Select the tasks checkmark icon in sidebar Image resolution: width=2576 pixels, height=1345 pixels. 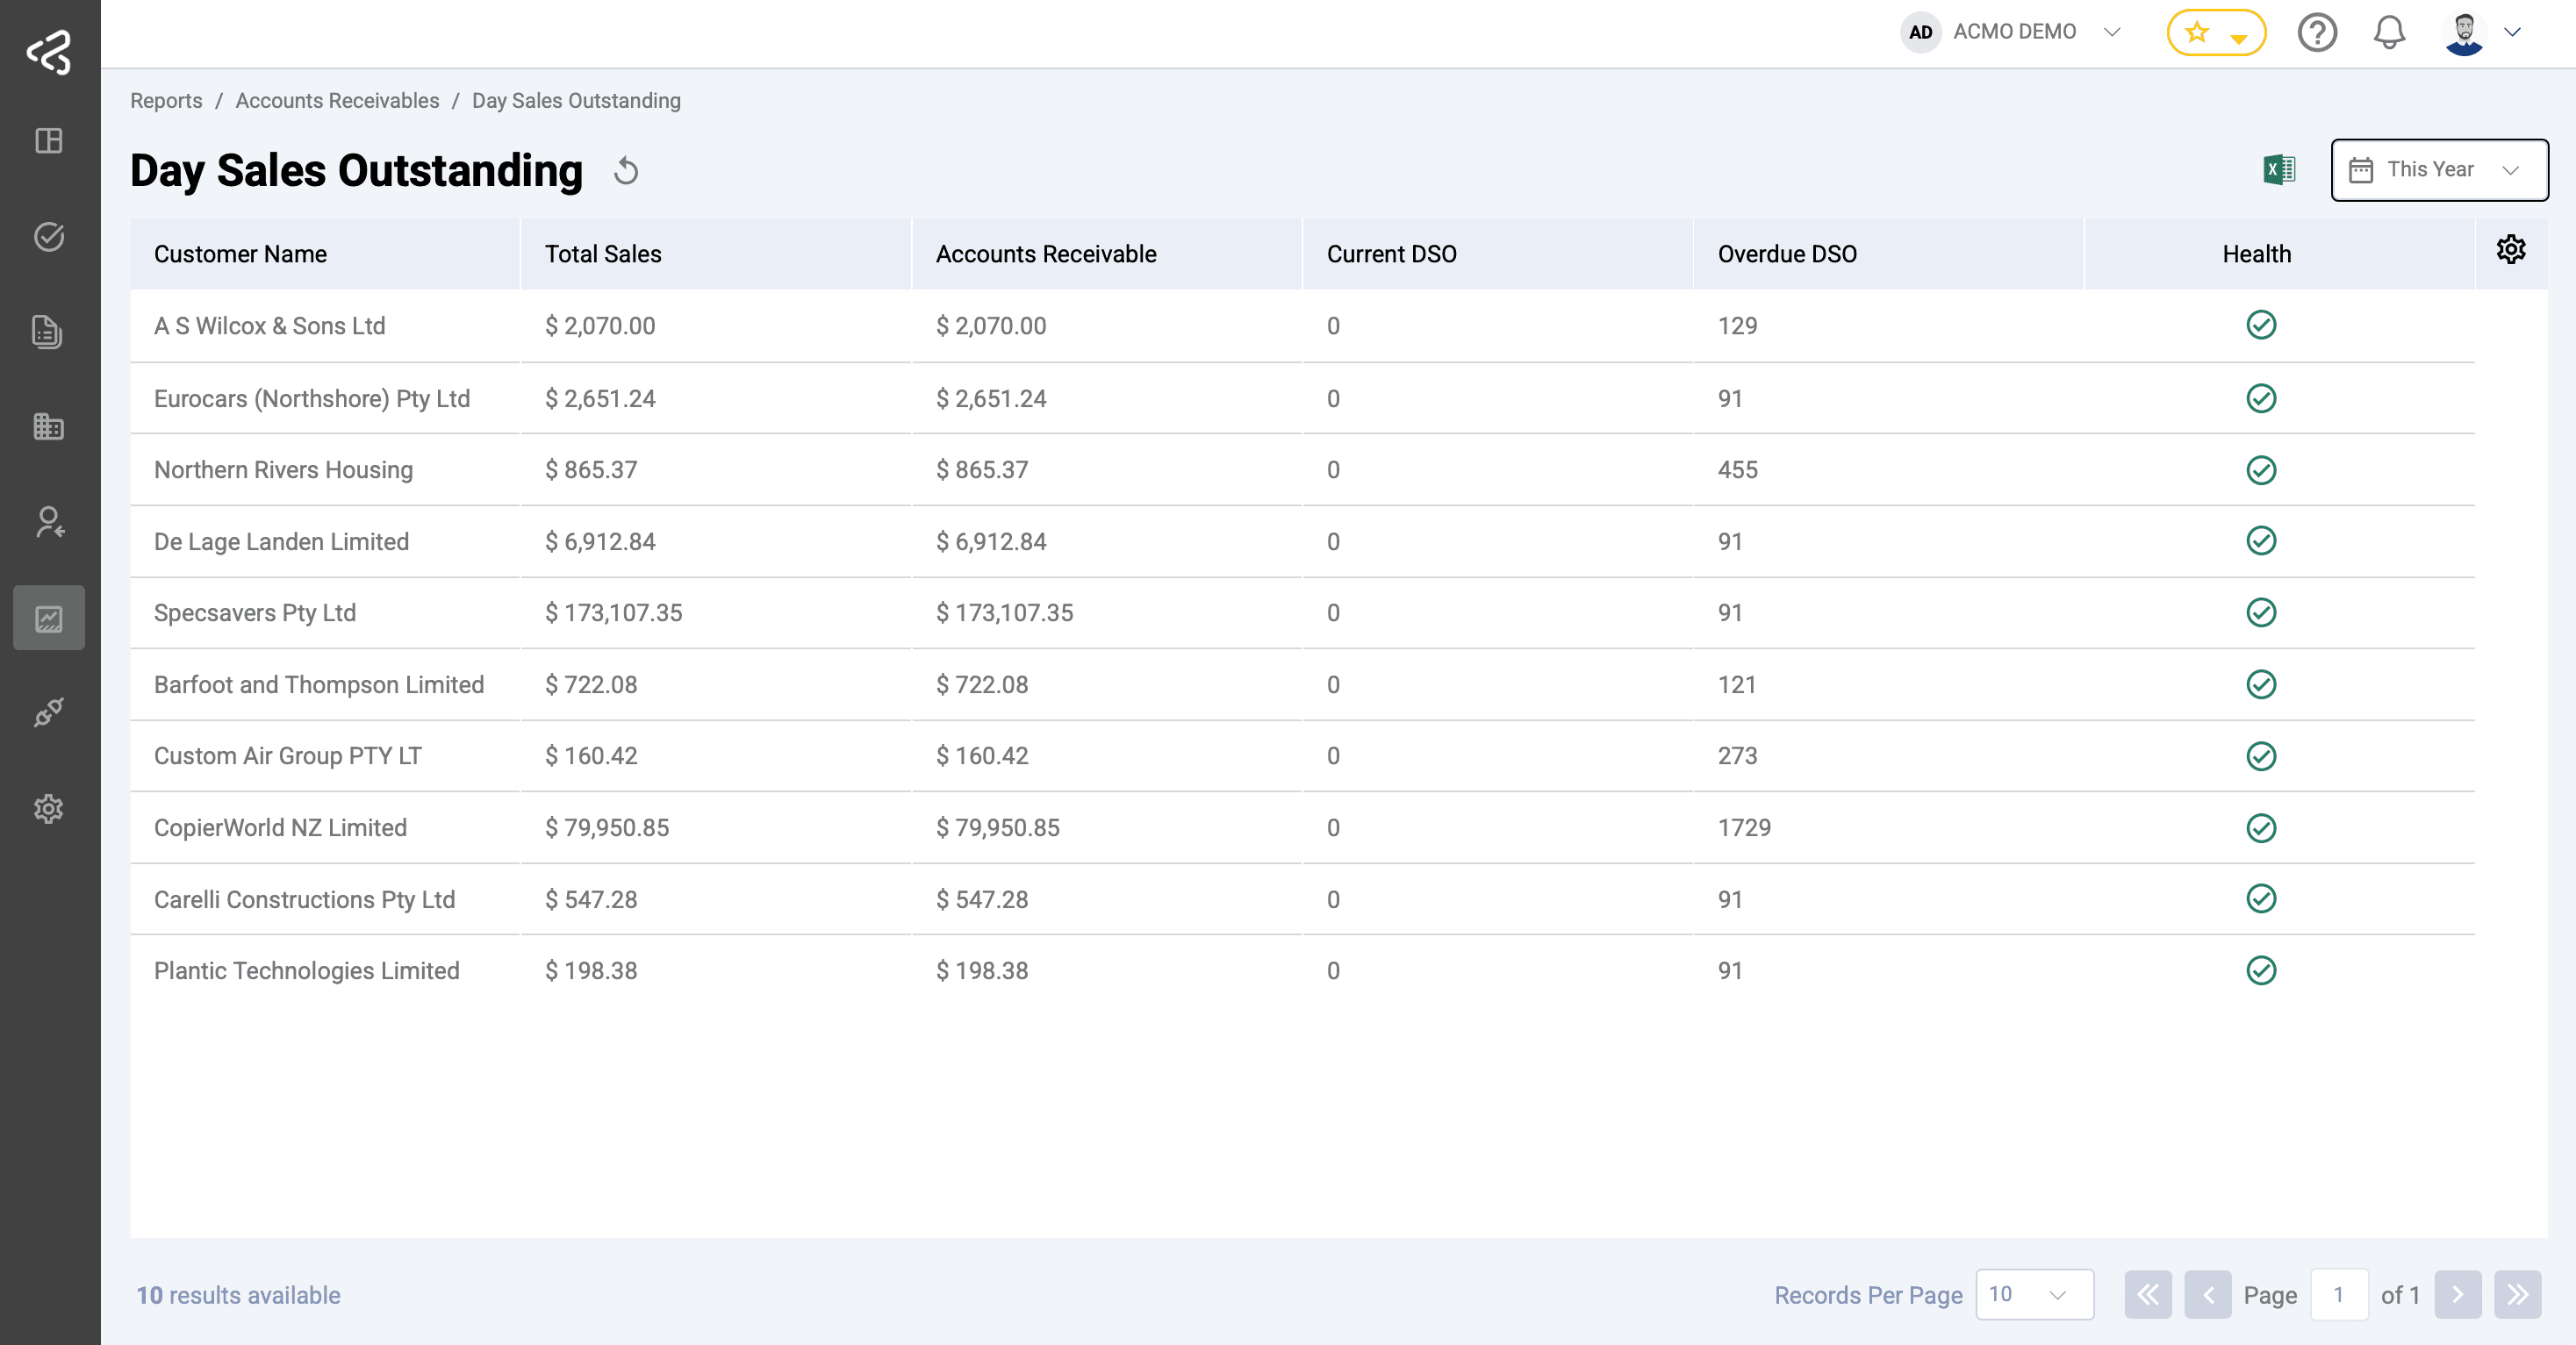(x=49, y=237)
